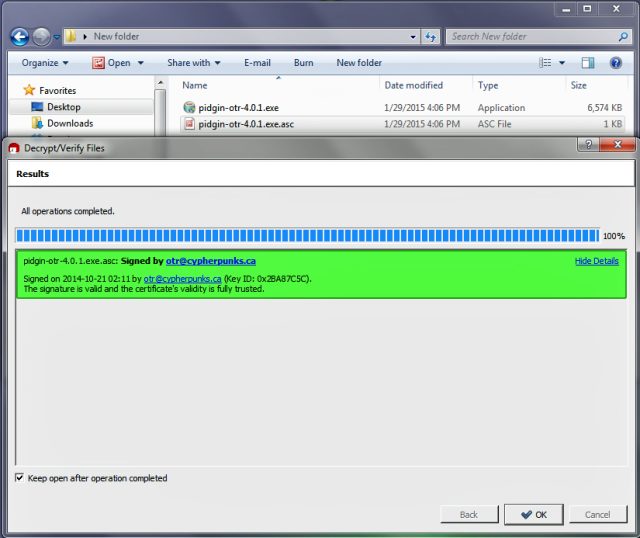Image resolution: width=640 pixels, height=538 pixels.
Task: Maximize the Explorer window
Action: pos(587,9)
